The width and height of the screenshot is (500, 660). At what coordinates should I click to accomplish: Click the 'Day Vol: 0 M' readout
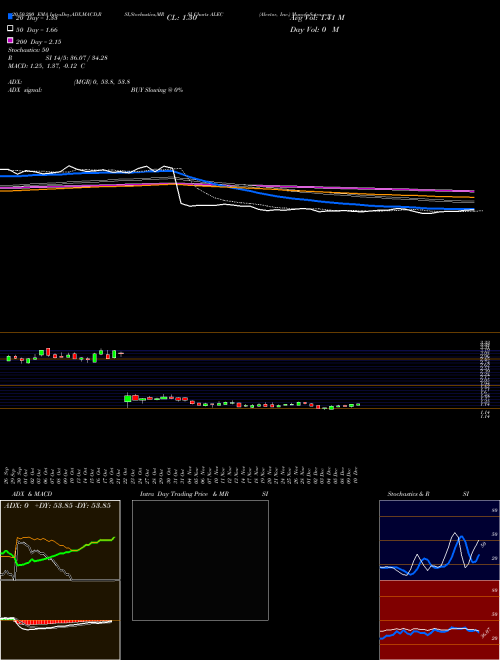coord(314,30)
